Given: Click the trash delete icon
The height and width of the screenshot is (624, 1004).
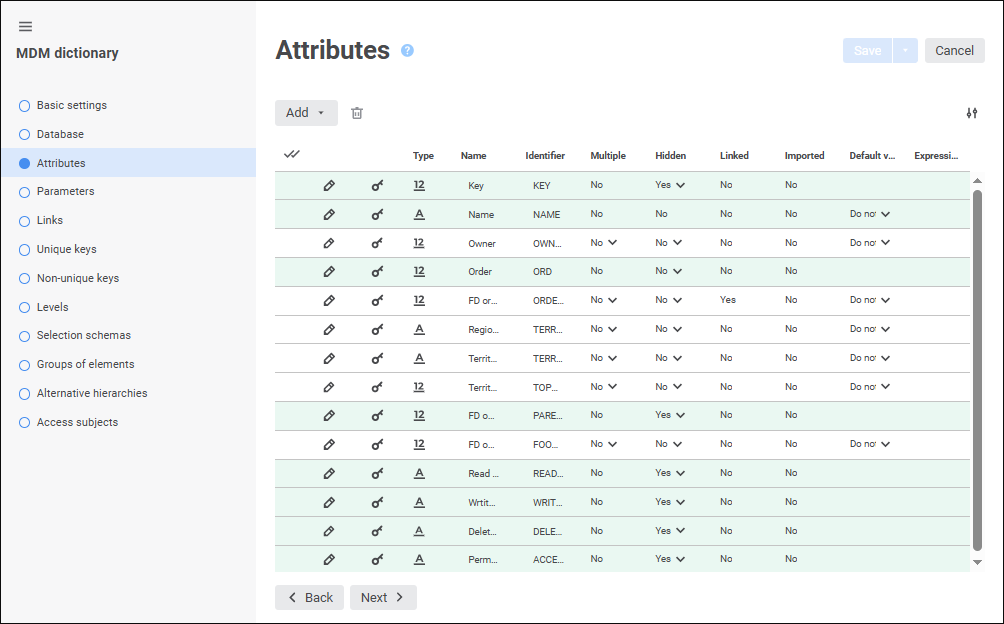Looking at the screenshot, I should pyautogui.click(x=357, y=113).
